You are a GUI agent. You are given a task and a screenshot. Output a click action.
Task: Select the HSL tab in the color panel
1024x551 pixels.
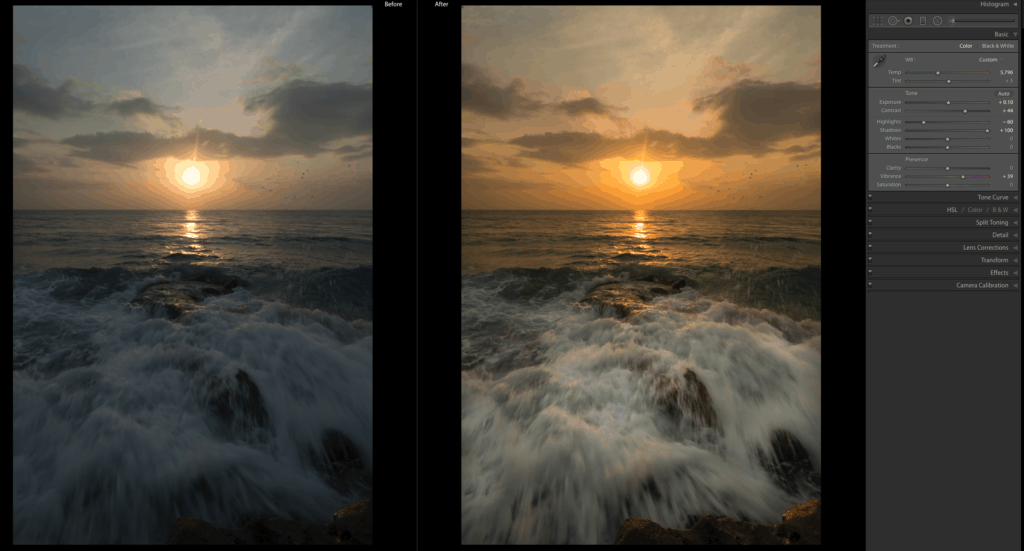point(952,210)
